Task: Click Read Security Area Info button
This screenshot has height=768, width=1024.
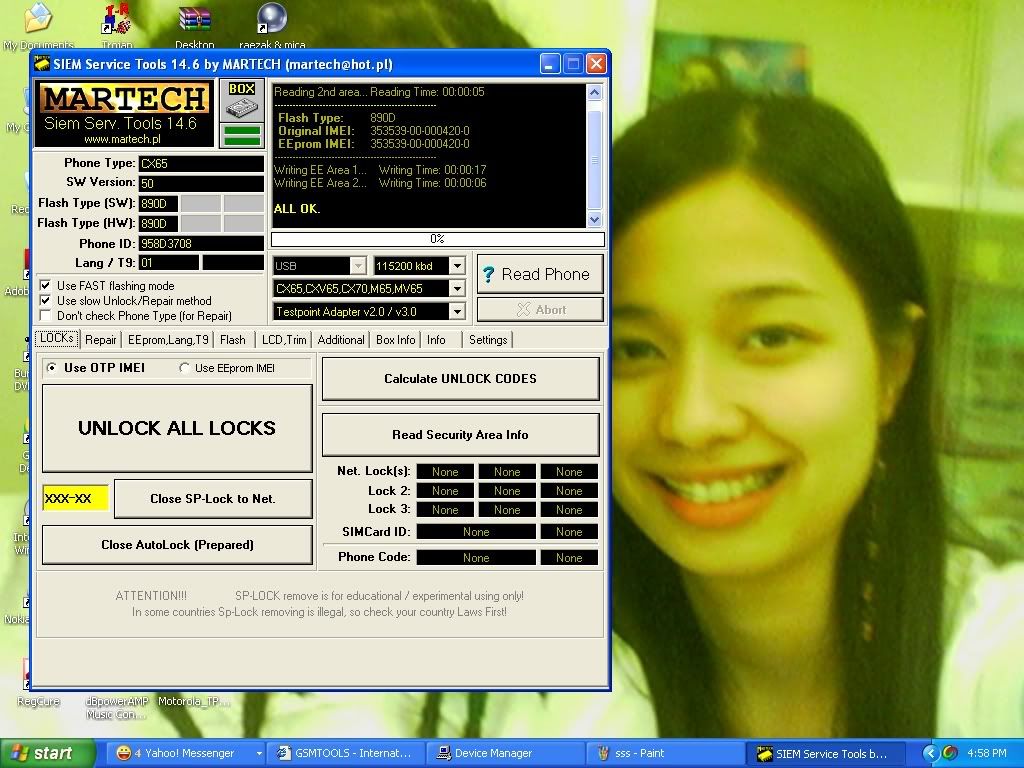Action: point(460,434)
